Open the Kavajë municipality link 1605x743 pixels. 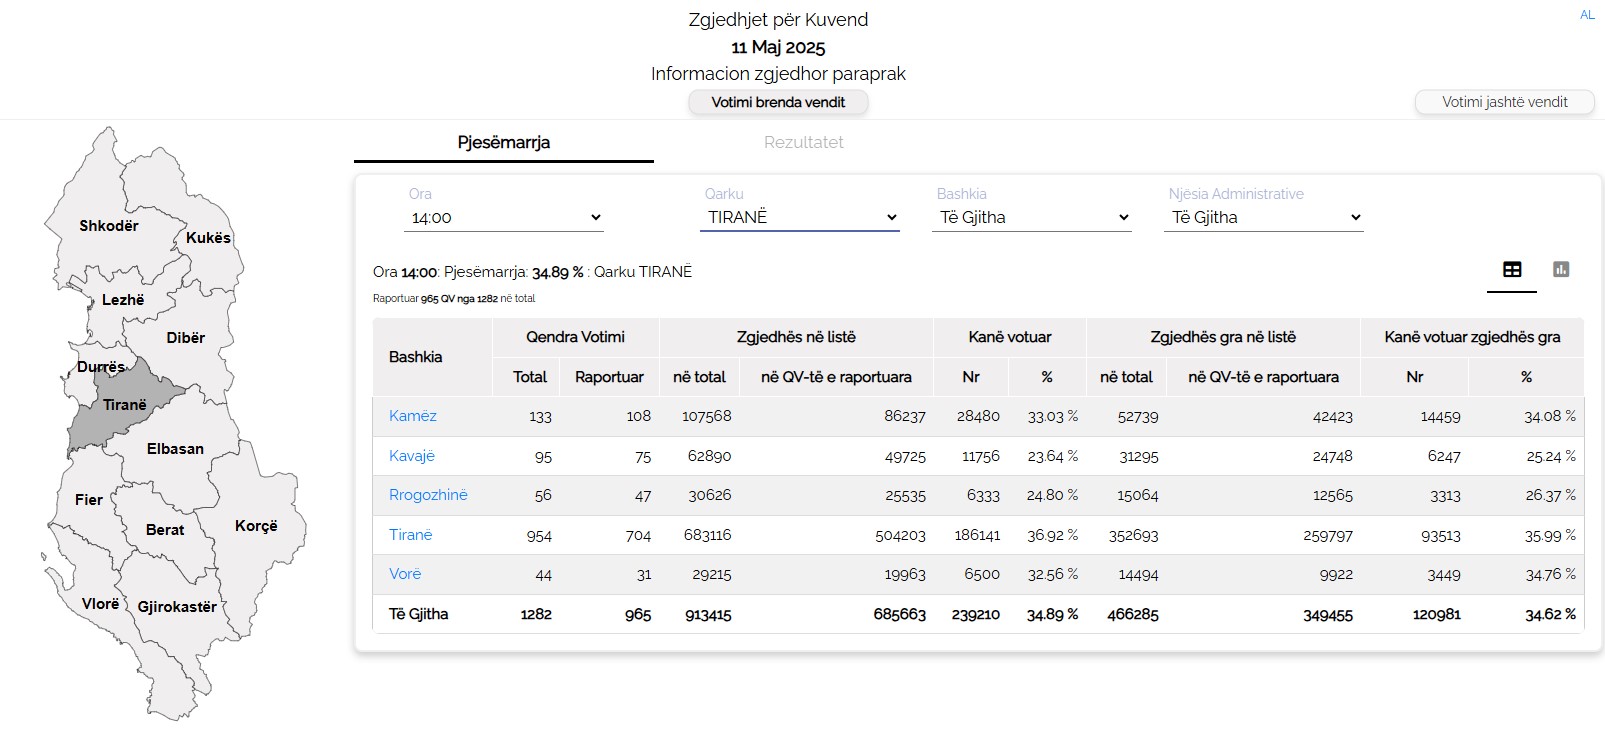pyautogui.click(x=411, y=456)
